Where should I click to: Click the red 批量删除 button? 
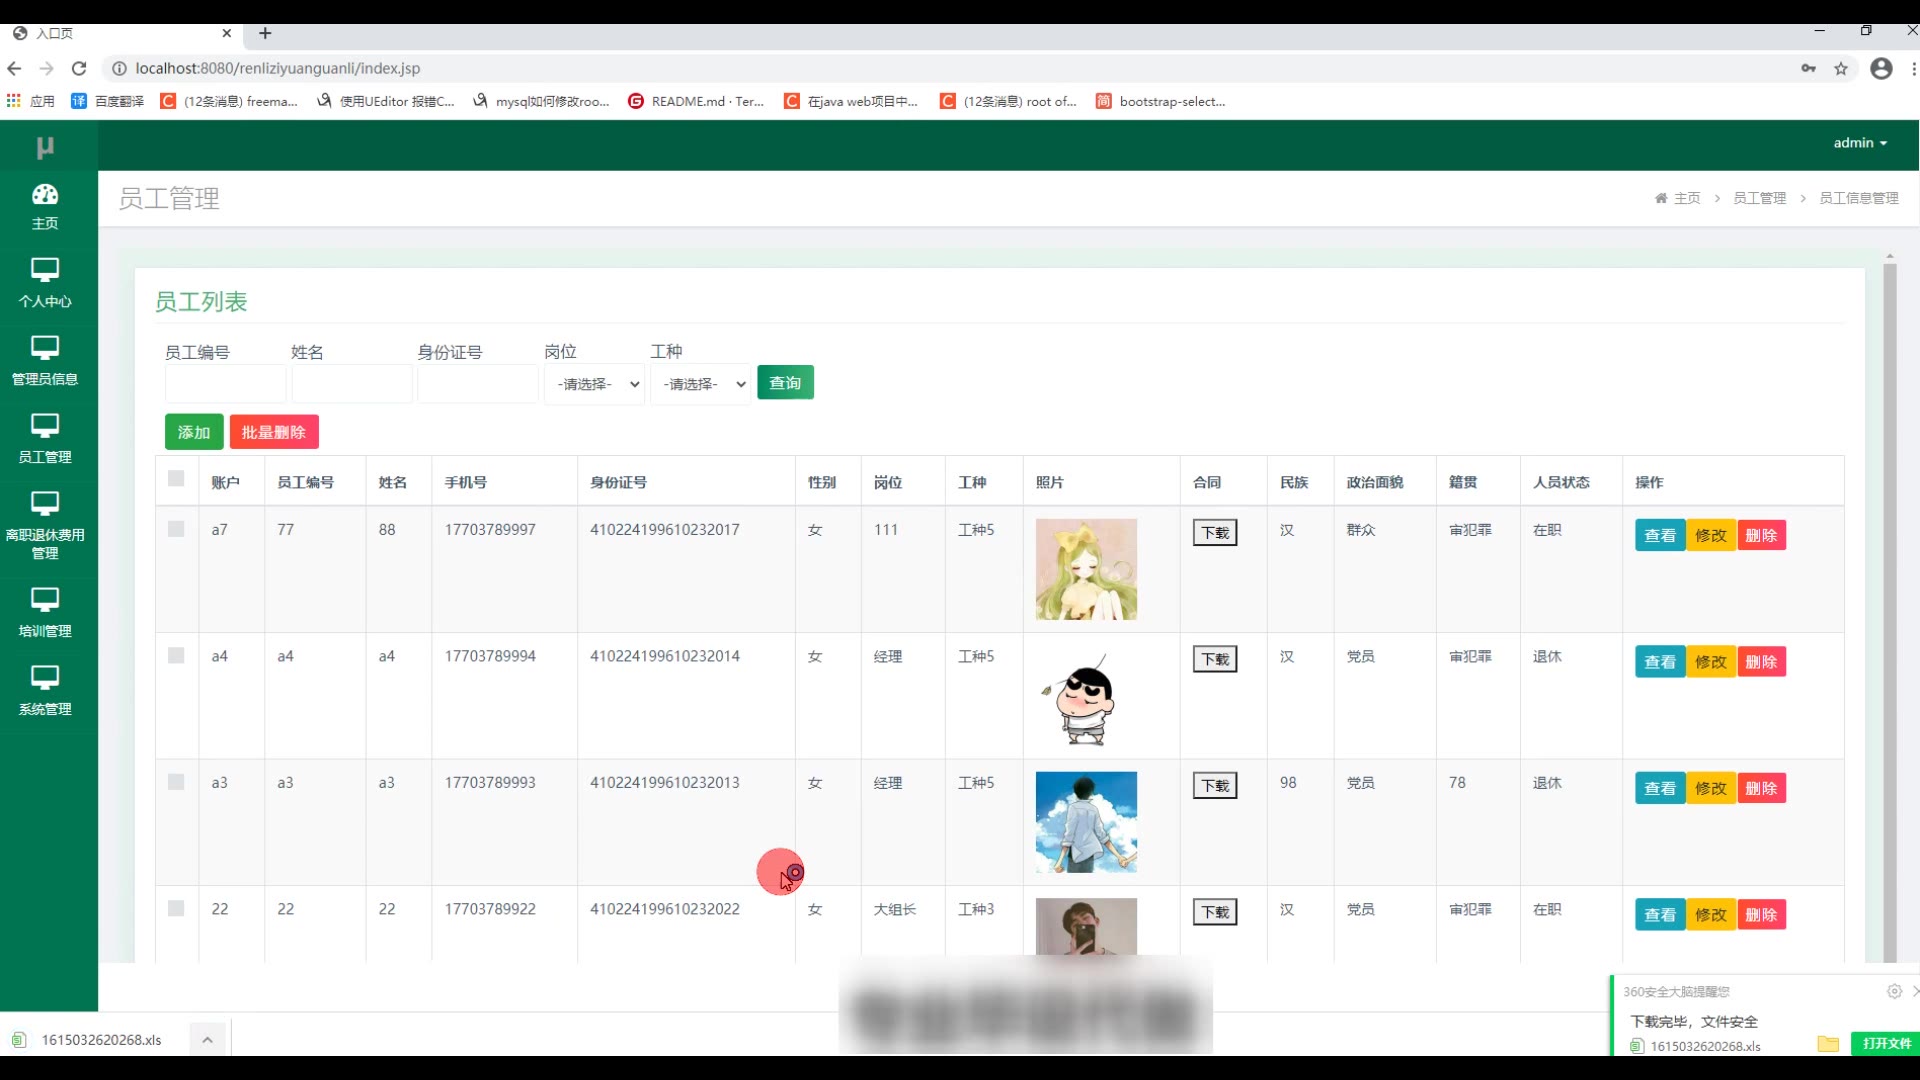coord(274,432)
